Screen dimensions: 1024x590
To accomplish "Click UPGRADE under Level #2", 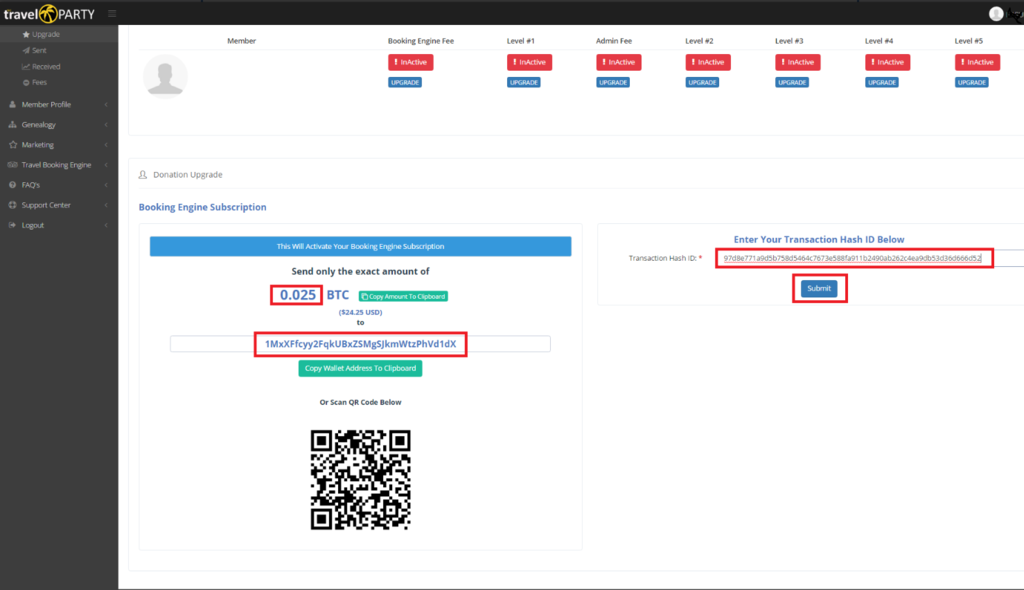I will click(x=702, y=82).
